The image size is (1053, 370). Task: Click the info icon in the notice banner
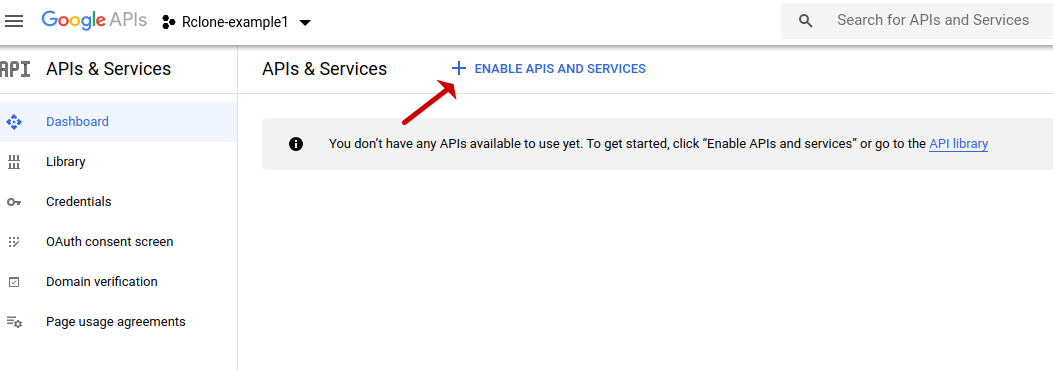(295, 144)
